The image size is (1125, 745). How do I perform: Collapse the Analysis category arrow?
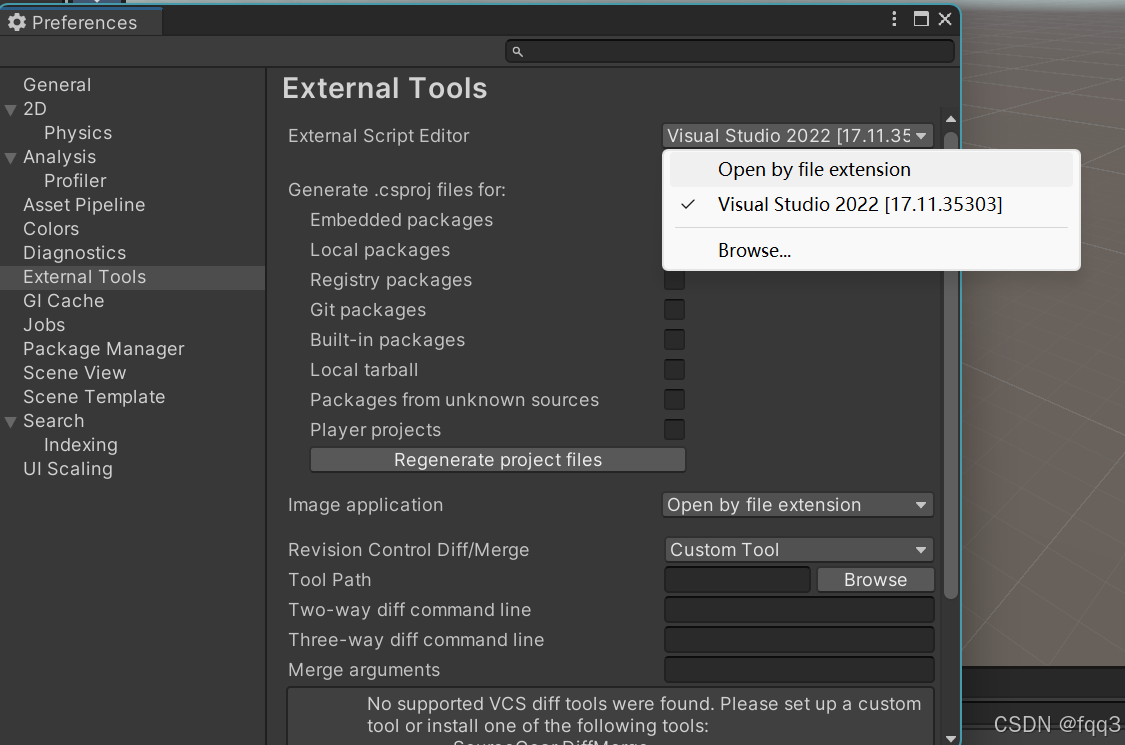coord(10,158)
